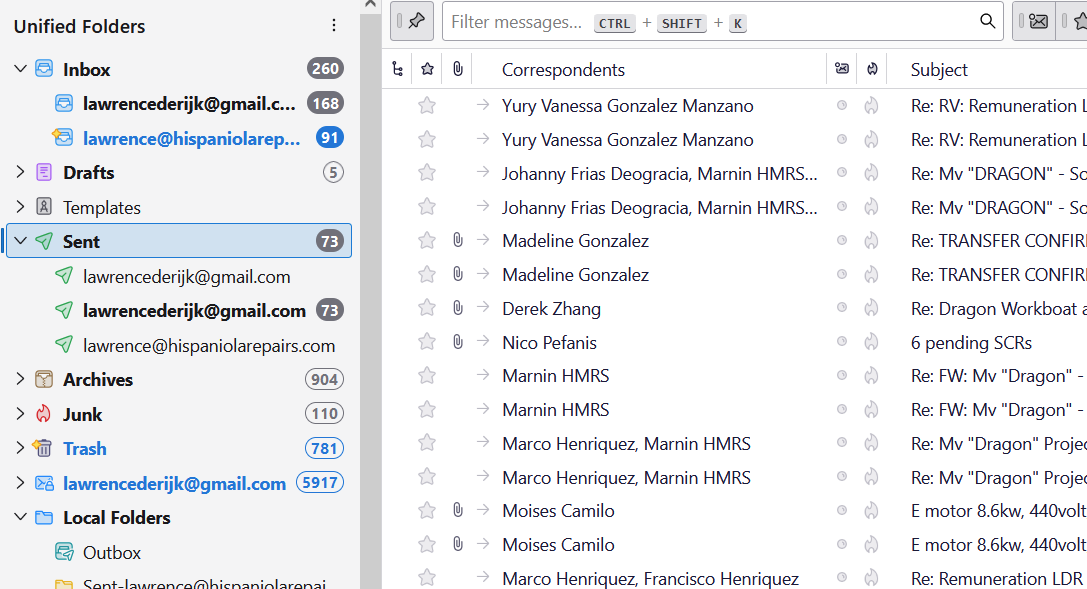This screenshot has height=589, width=1087.
Task: Click the Inbox folder icon
Action: [44, 69]
